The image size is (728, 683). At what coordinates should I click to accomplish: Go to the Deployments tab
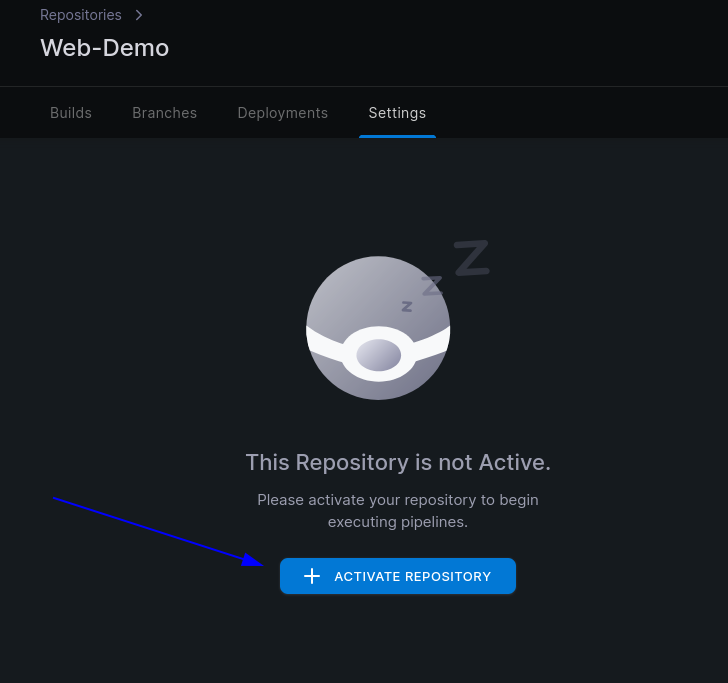click(x=283, y=113)
